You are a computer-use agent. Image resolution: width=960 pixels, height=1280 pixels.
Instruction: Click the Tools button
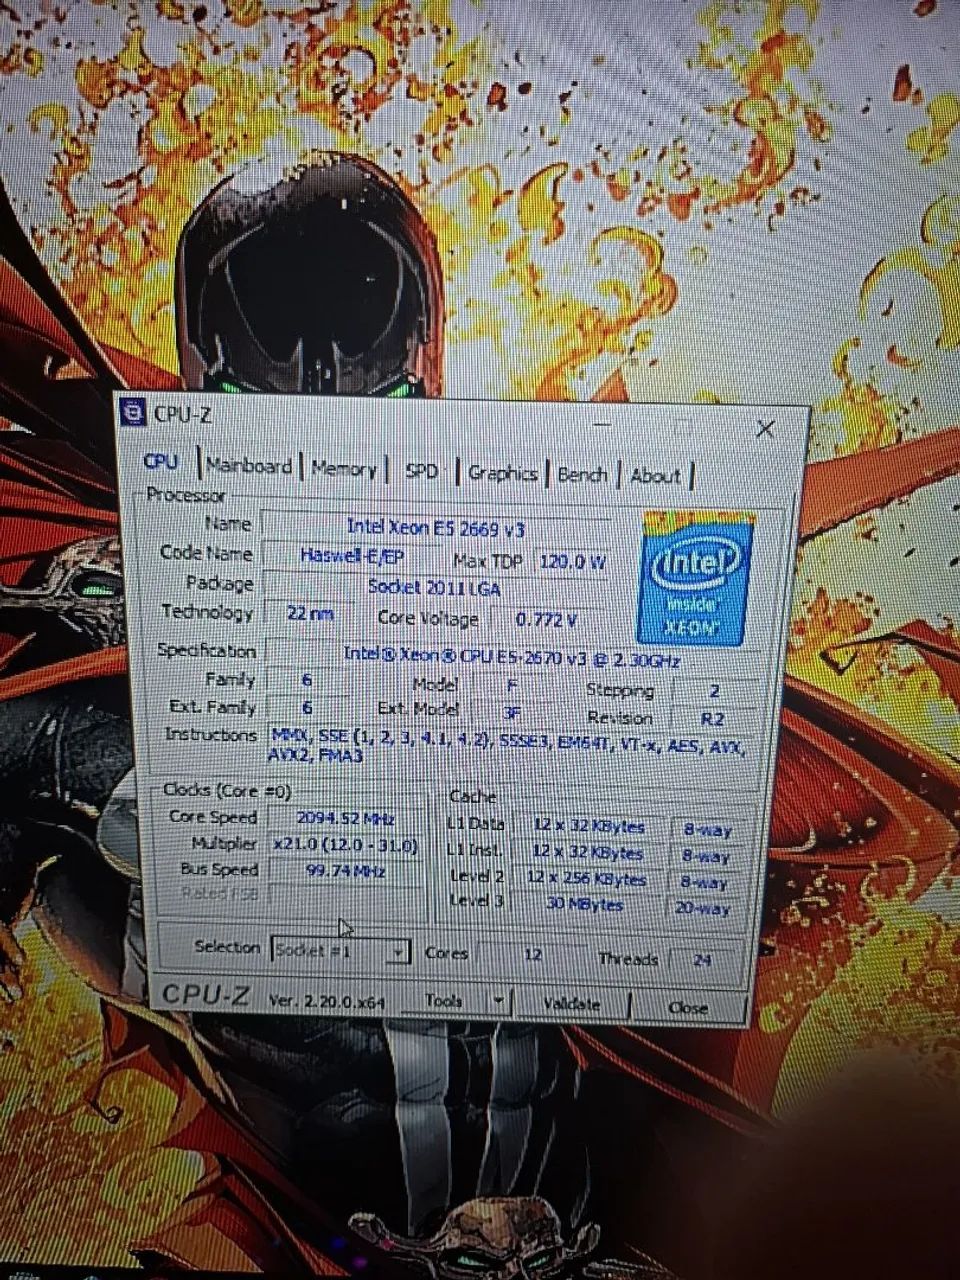446,999
